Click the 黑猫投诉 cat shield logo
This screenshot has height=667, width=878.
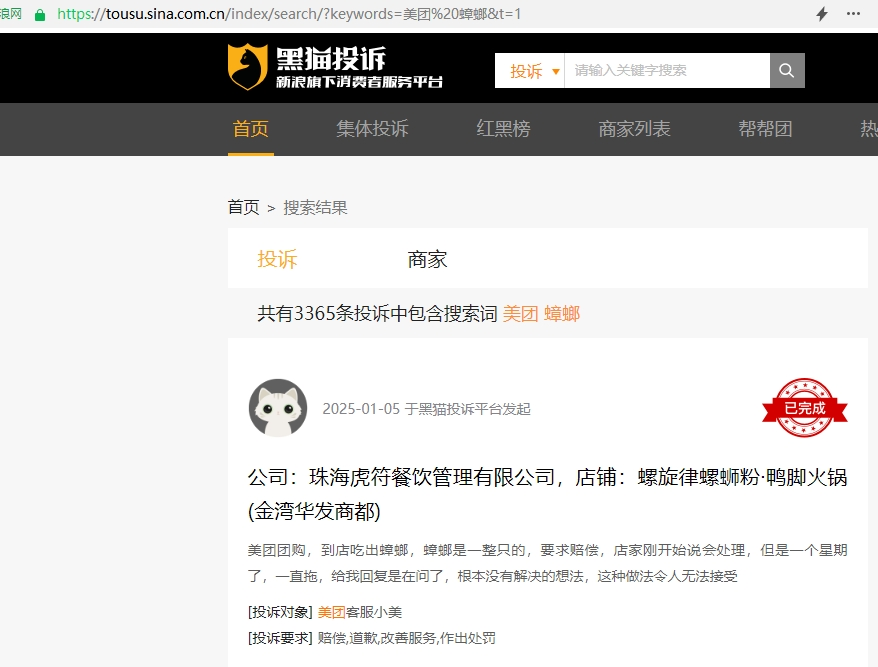click(x=247, y=67)
